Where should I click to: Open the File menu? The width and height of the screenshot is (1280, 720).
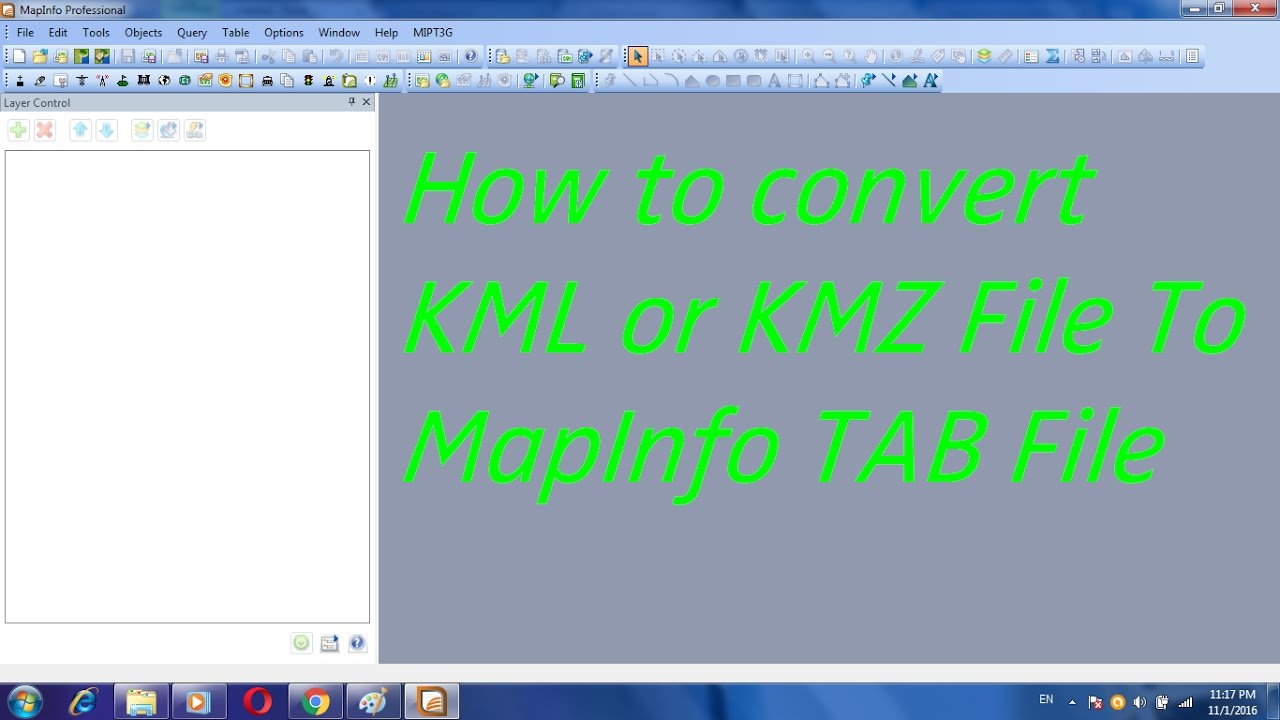25,32
